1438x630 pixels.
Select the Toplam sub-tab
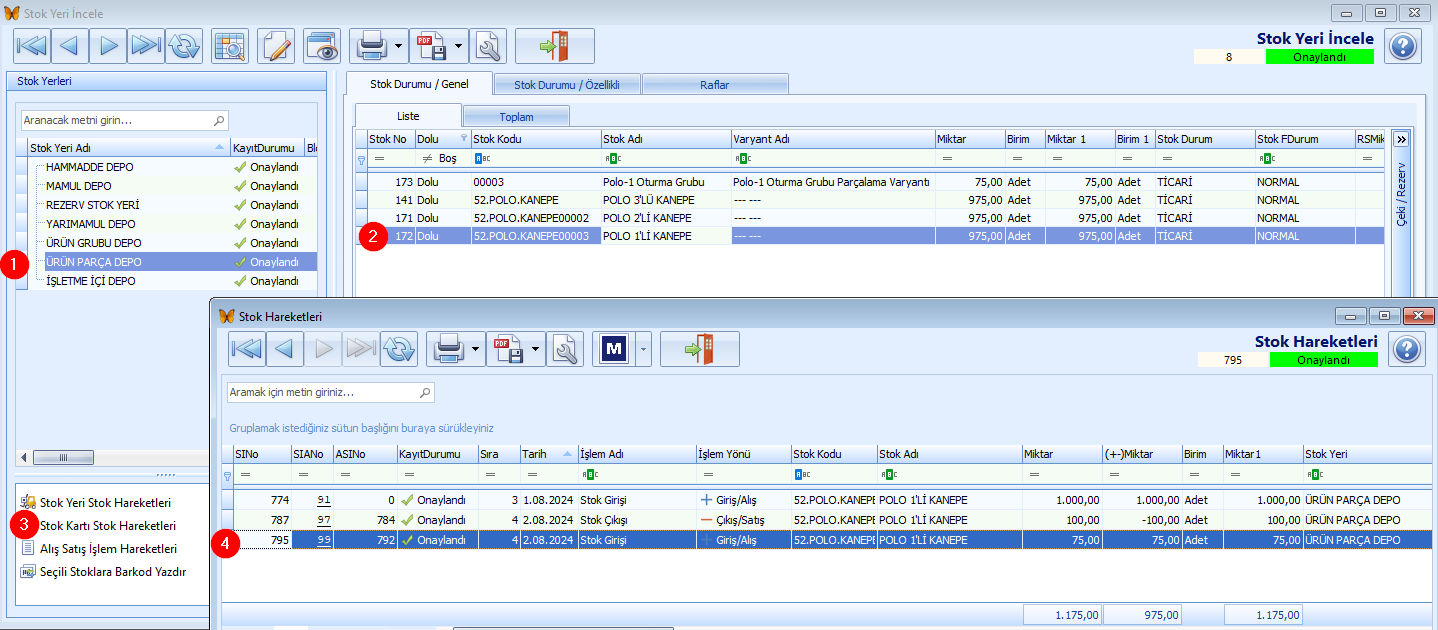pos(516,116)
